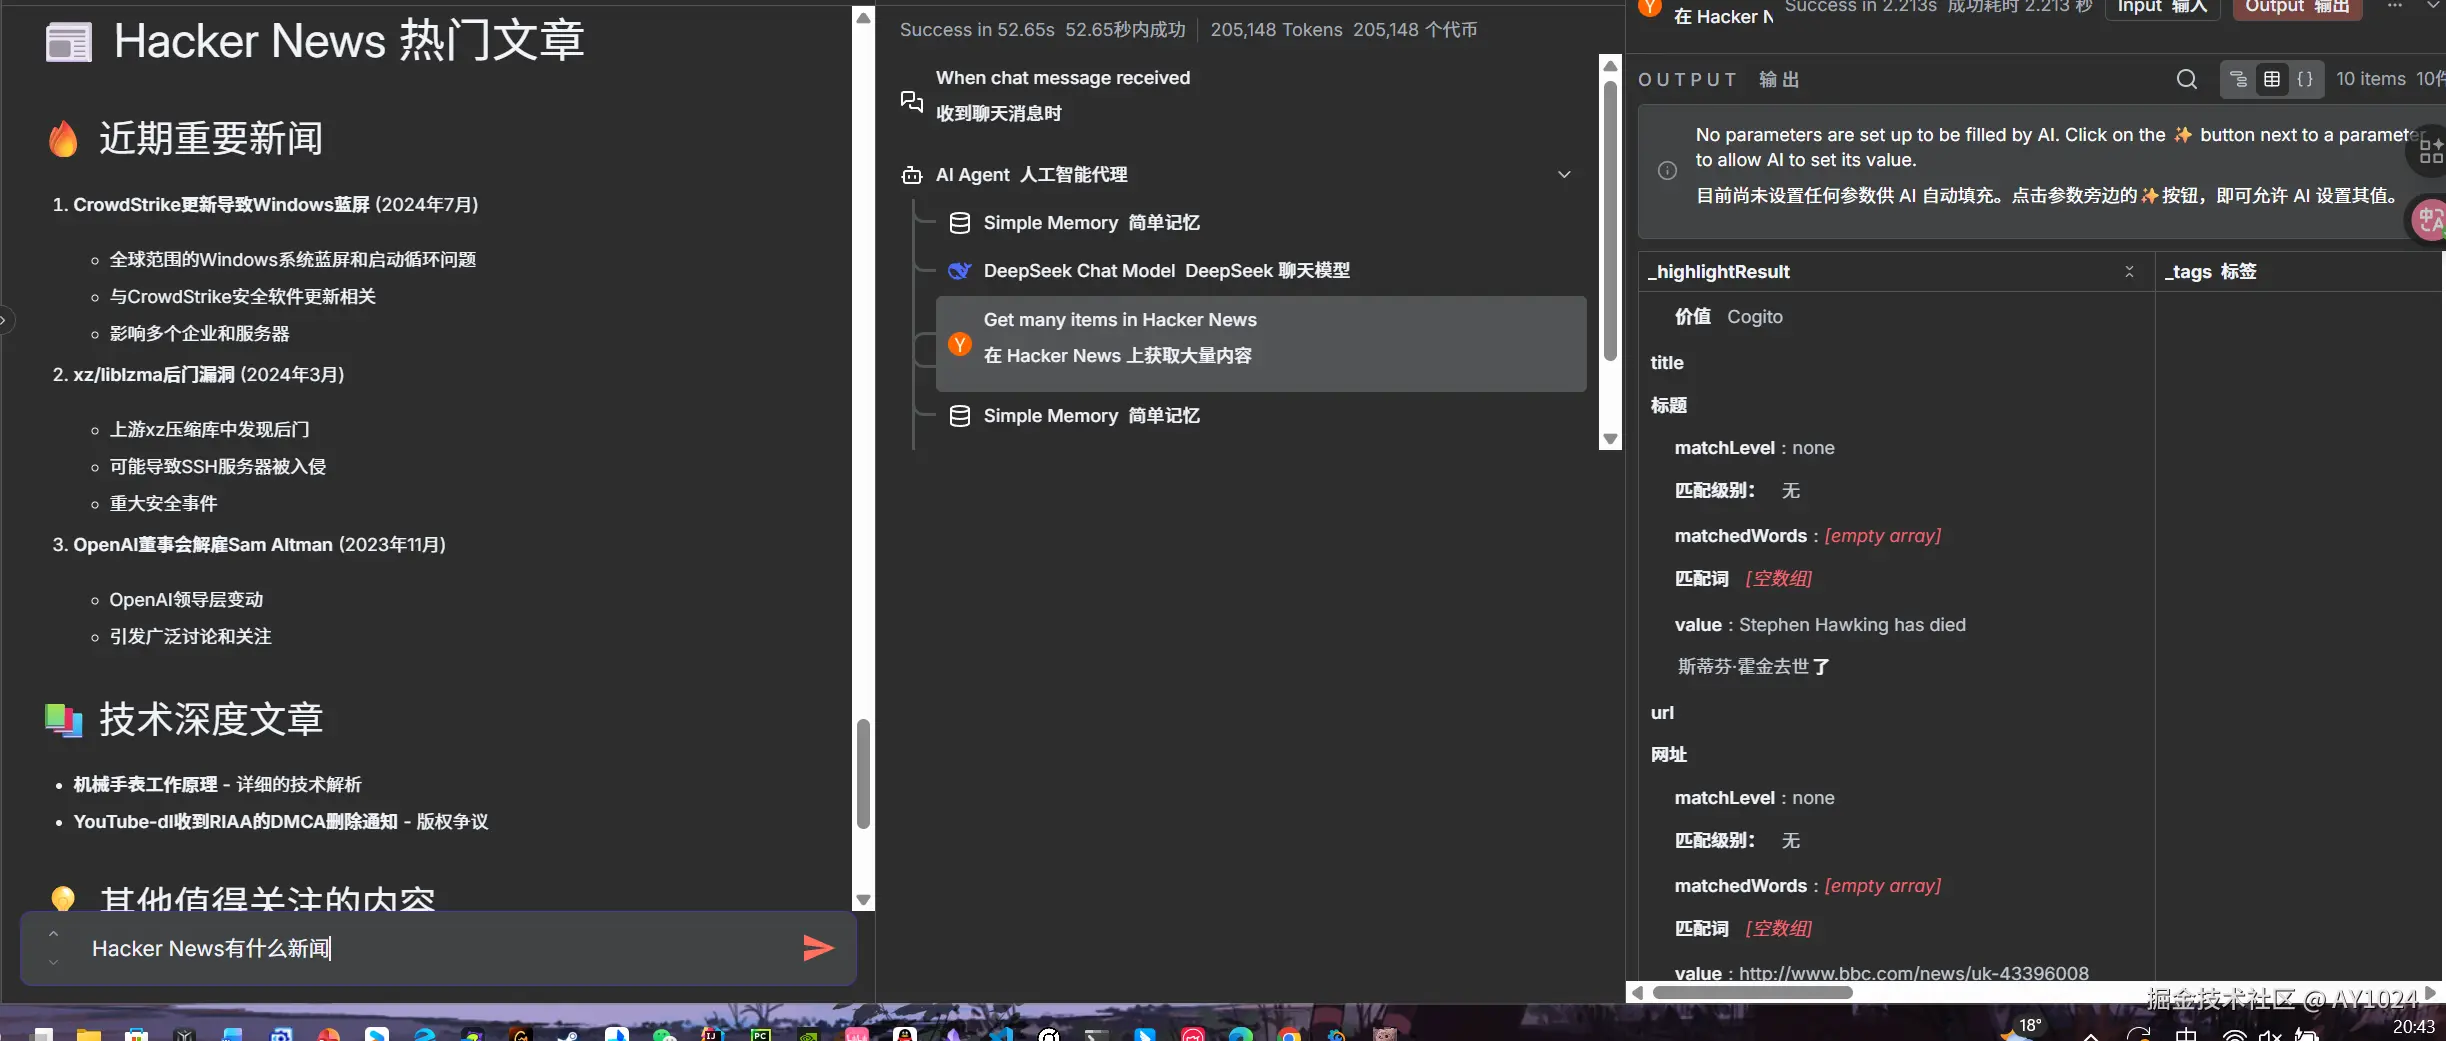This screenshot has height=1041, width=2446.
Task: Click the AI Agent robot icon
Action: point(911,175)
